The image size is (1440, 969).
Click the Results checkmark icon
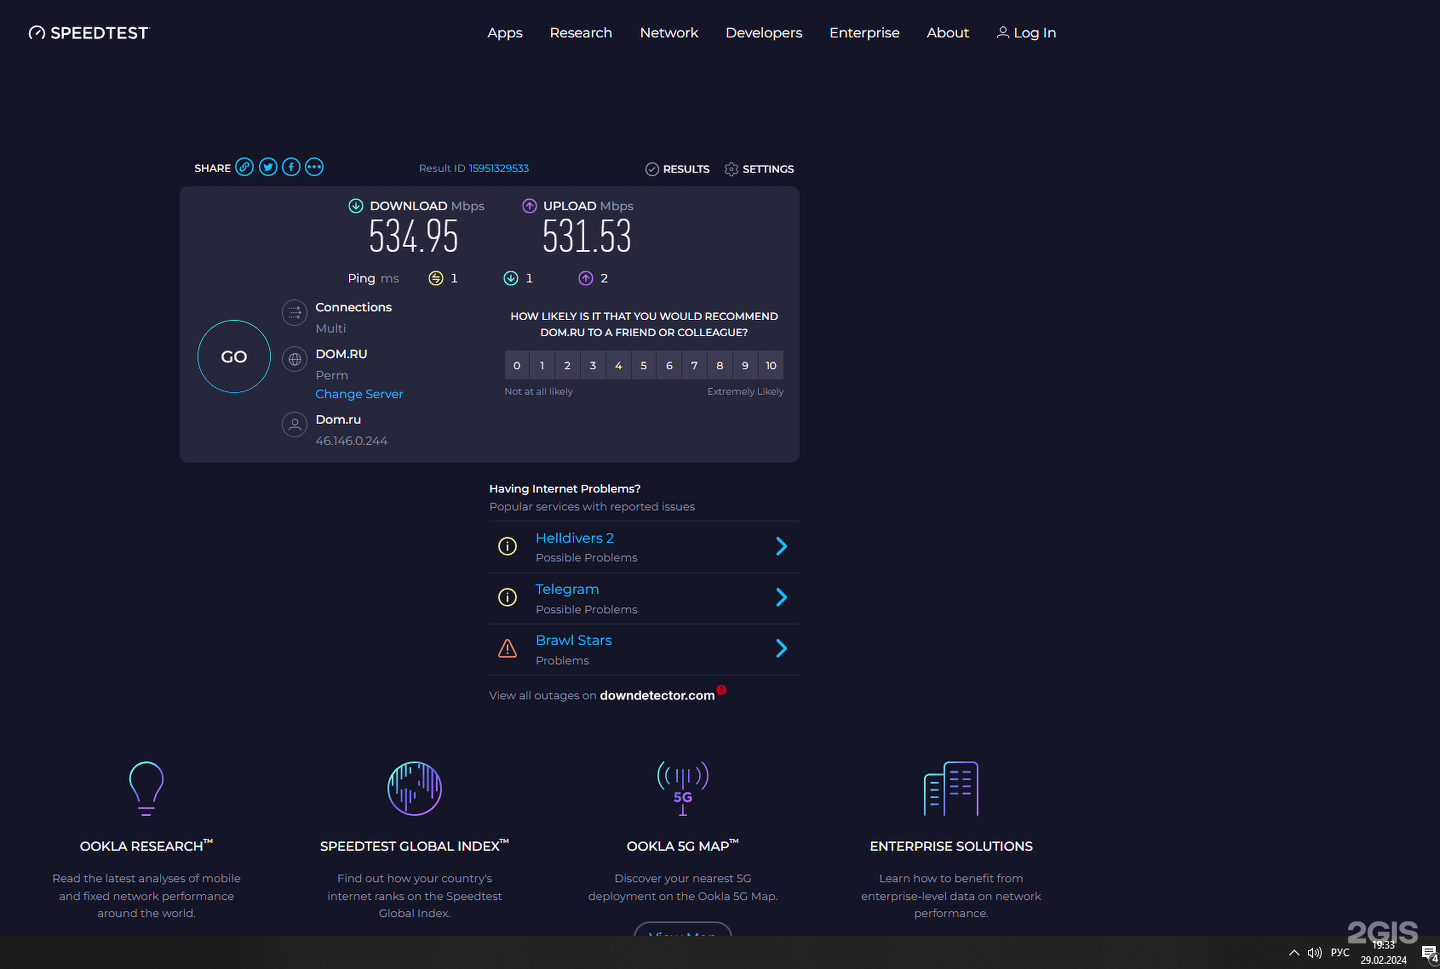coord(652,169)
